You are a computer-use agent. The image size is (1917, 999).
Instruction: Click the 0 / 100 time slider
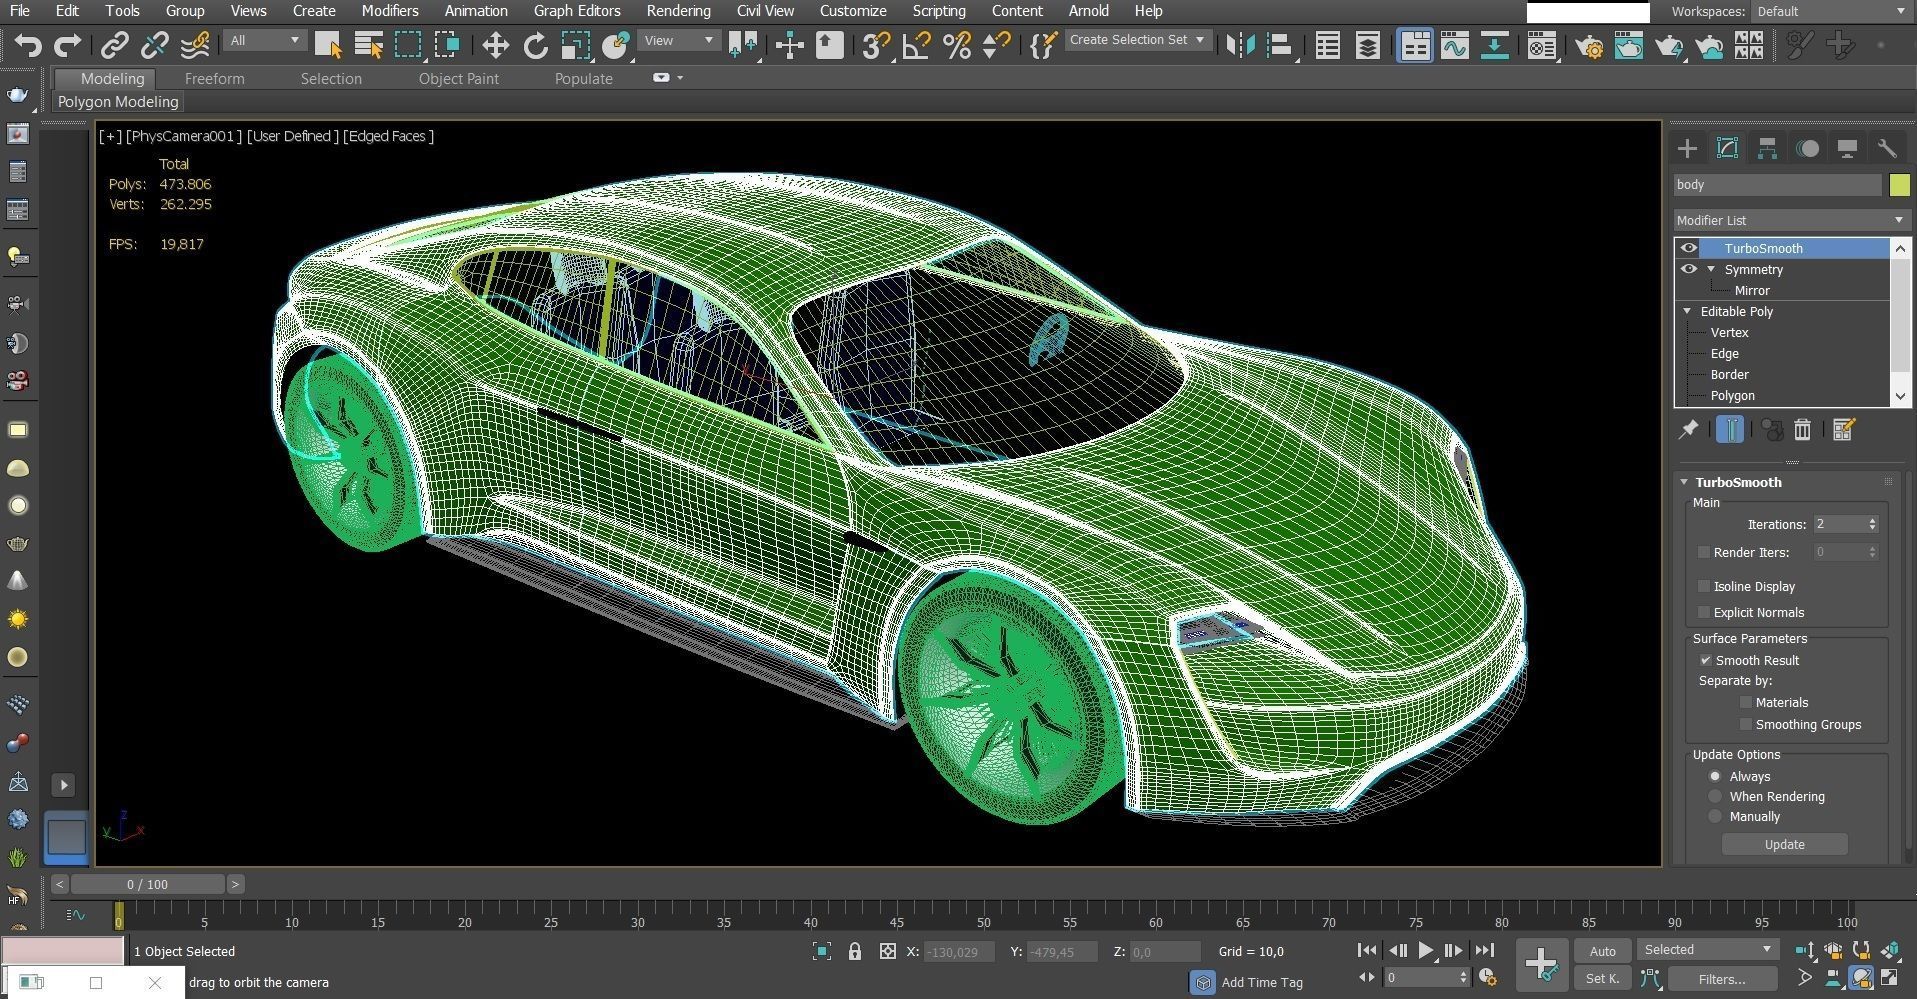click(x=147, y=884)
